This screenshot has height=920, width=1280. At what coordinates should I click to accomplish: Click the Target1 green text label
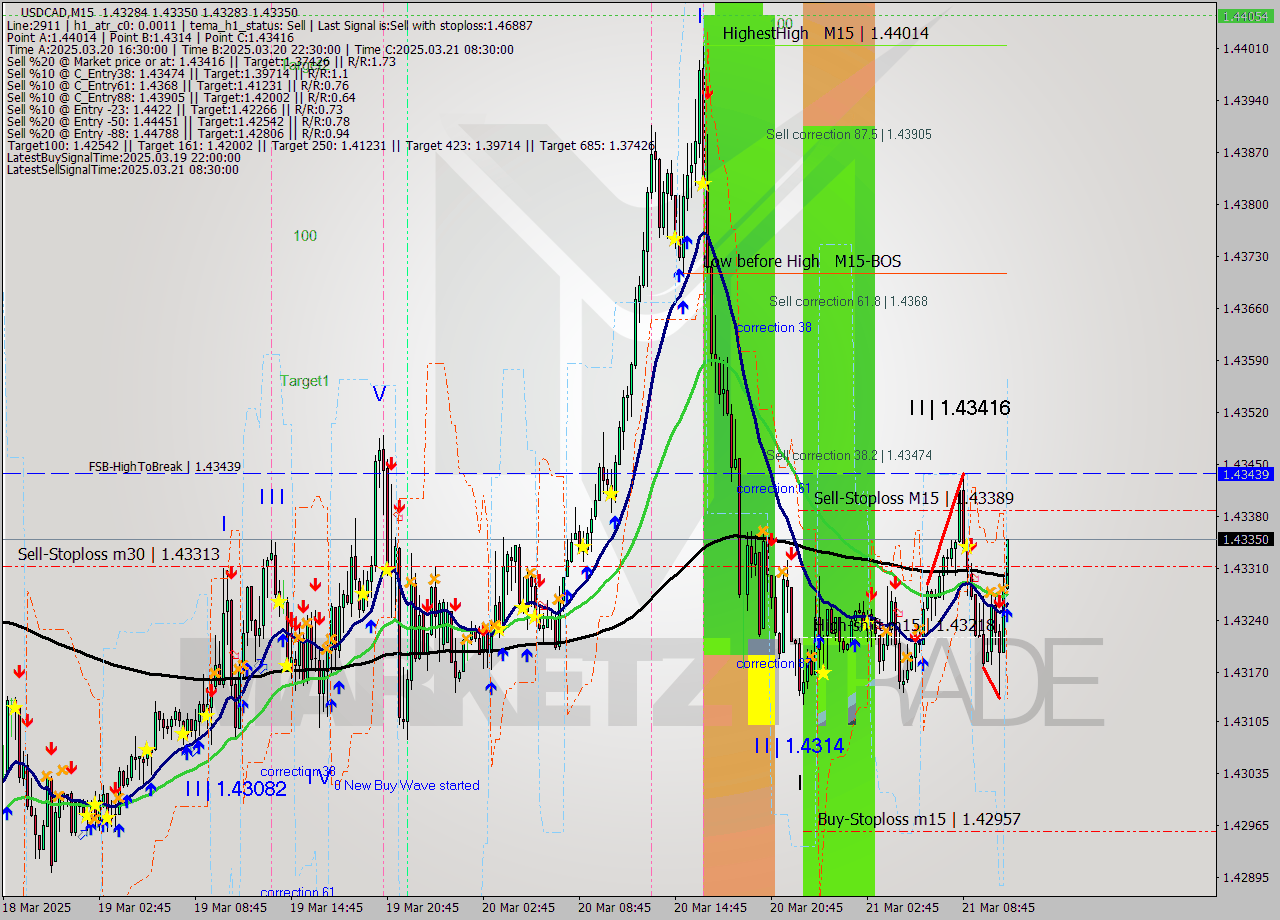(x=303, y=381)
